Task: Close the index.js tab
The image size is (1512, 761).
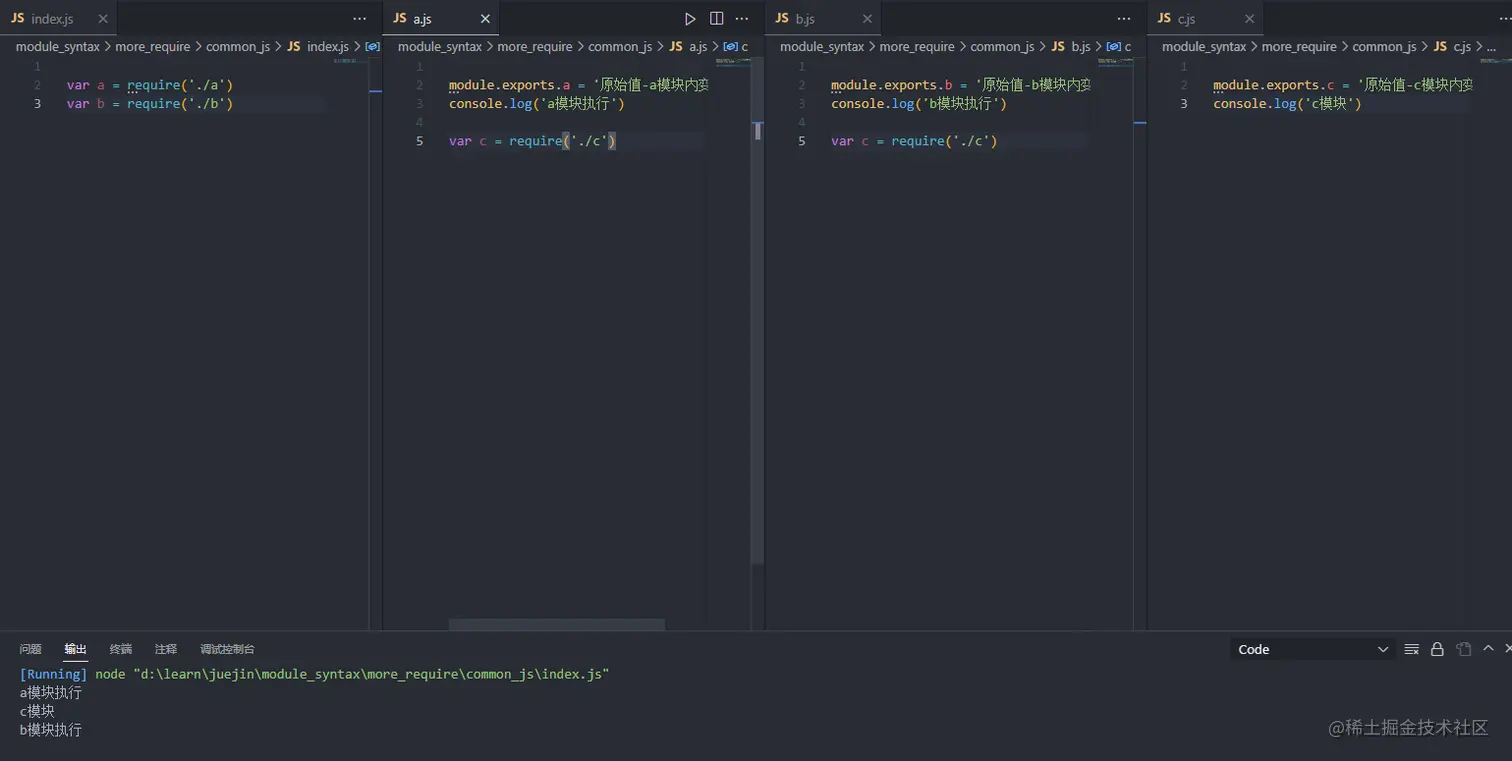Action: pos(103,19)
